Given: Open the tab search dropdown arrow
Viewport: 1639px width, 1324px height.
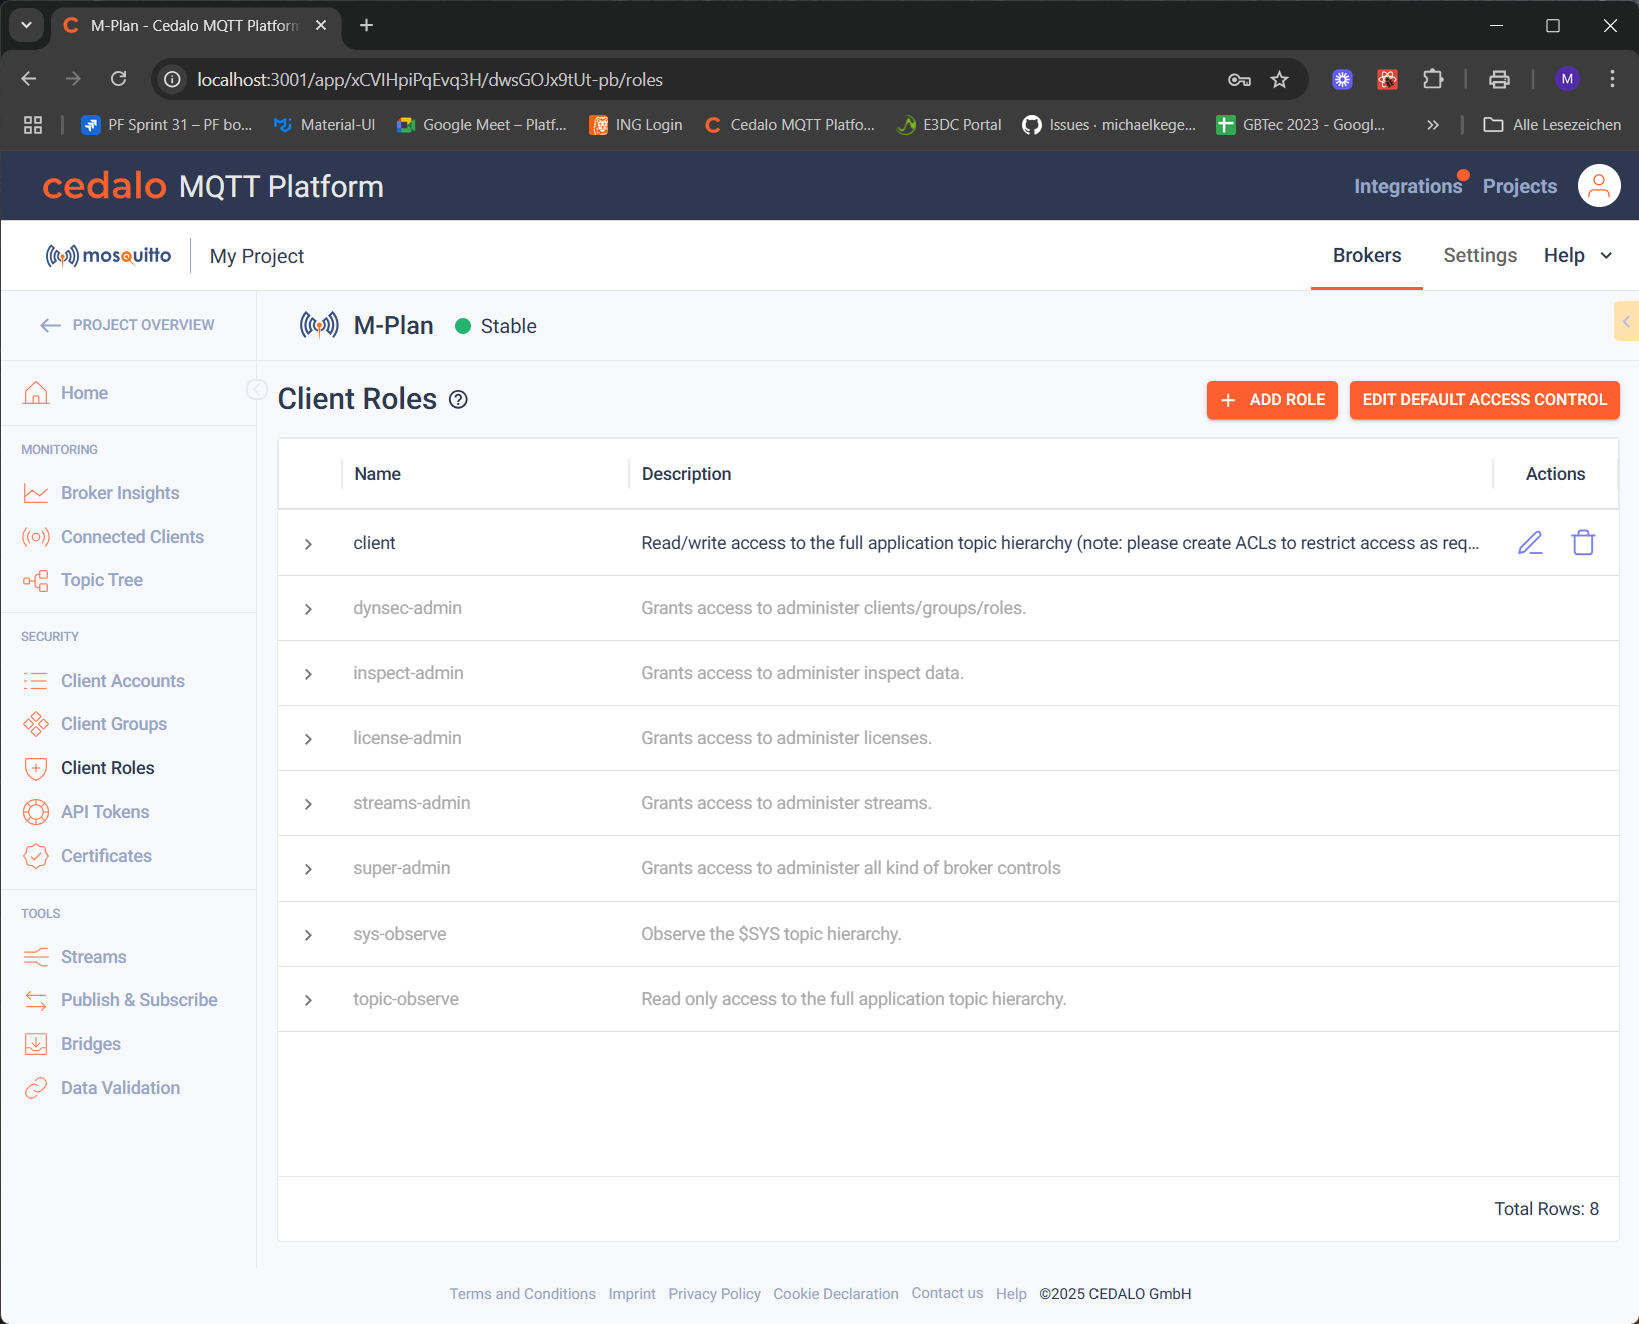Looking at the screenshot, I should point(26,25).
